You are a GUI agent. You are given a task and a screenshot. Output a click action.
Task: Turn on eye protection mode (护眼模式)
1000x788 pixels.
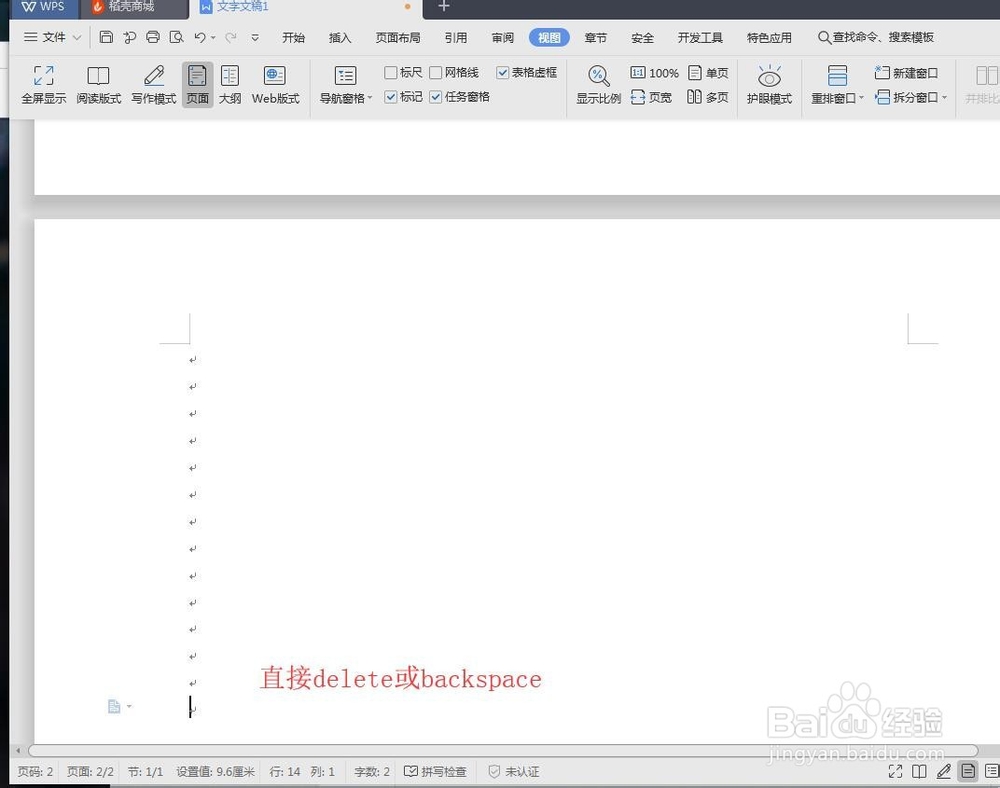click(769, 84)
